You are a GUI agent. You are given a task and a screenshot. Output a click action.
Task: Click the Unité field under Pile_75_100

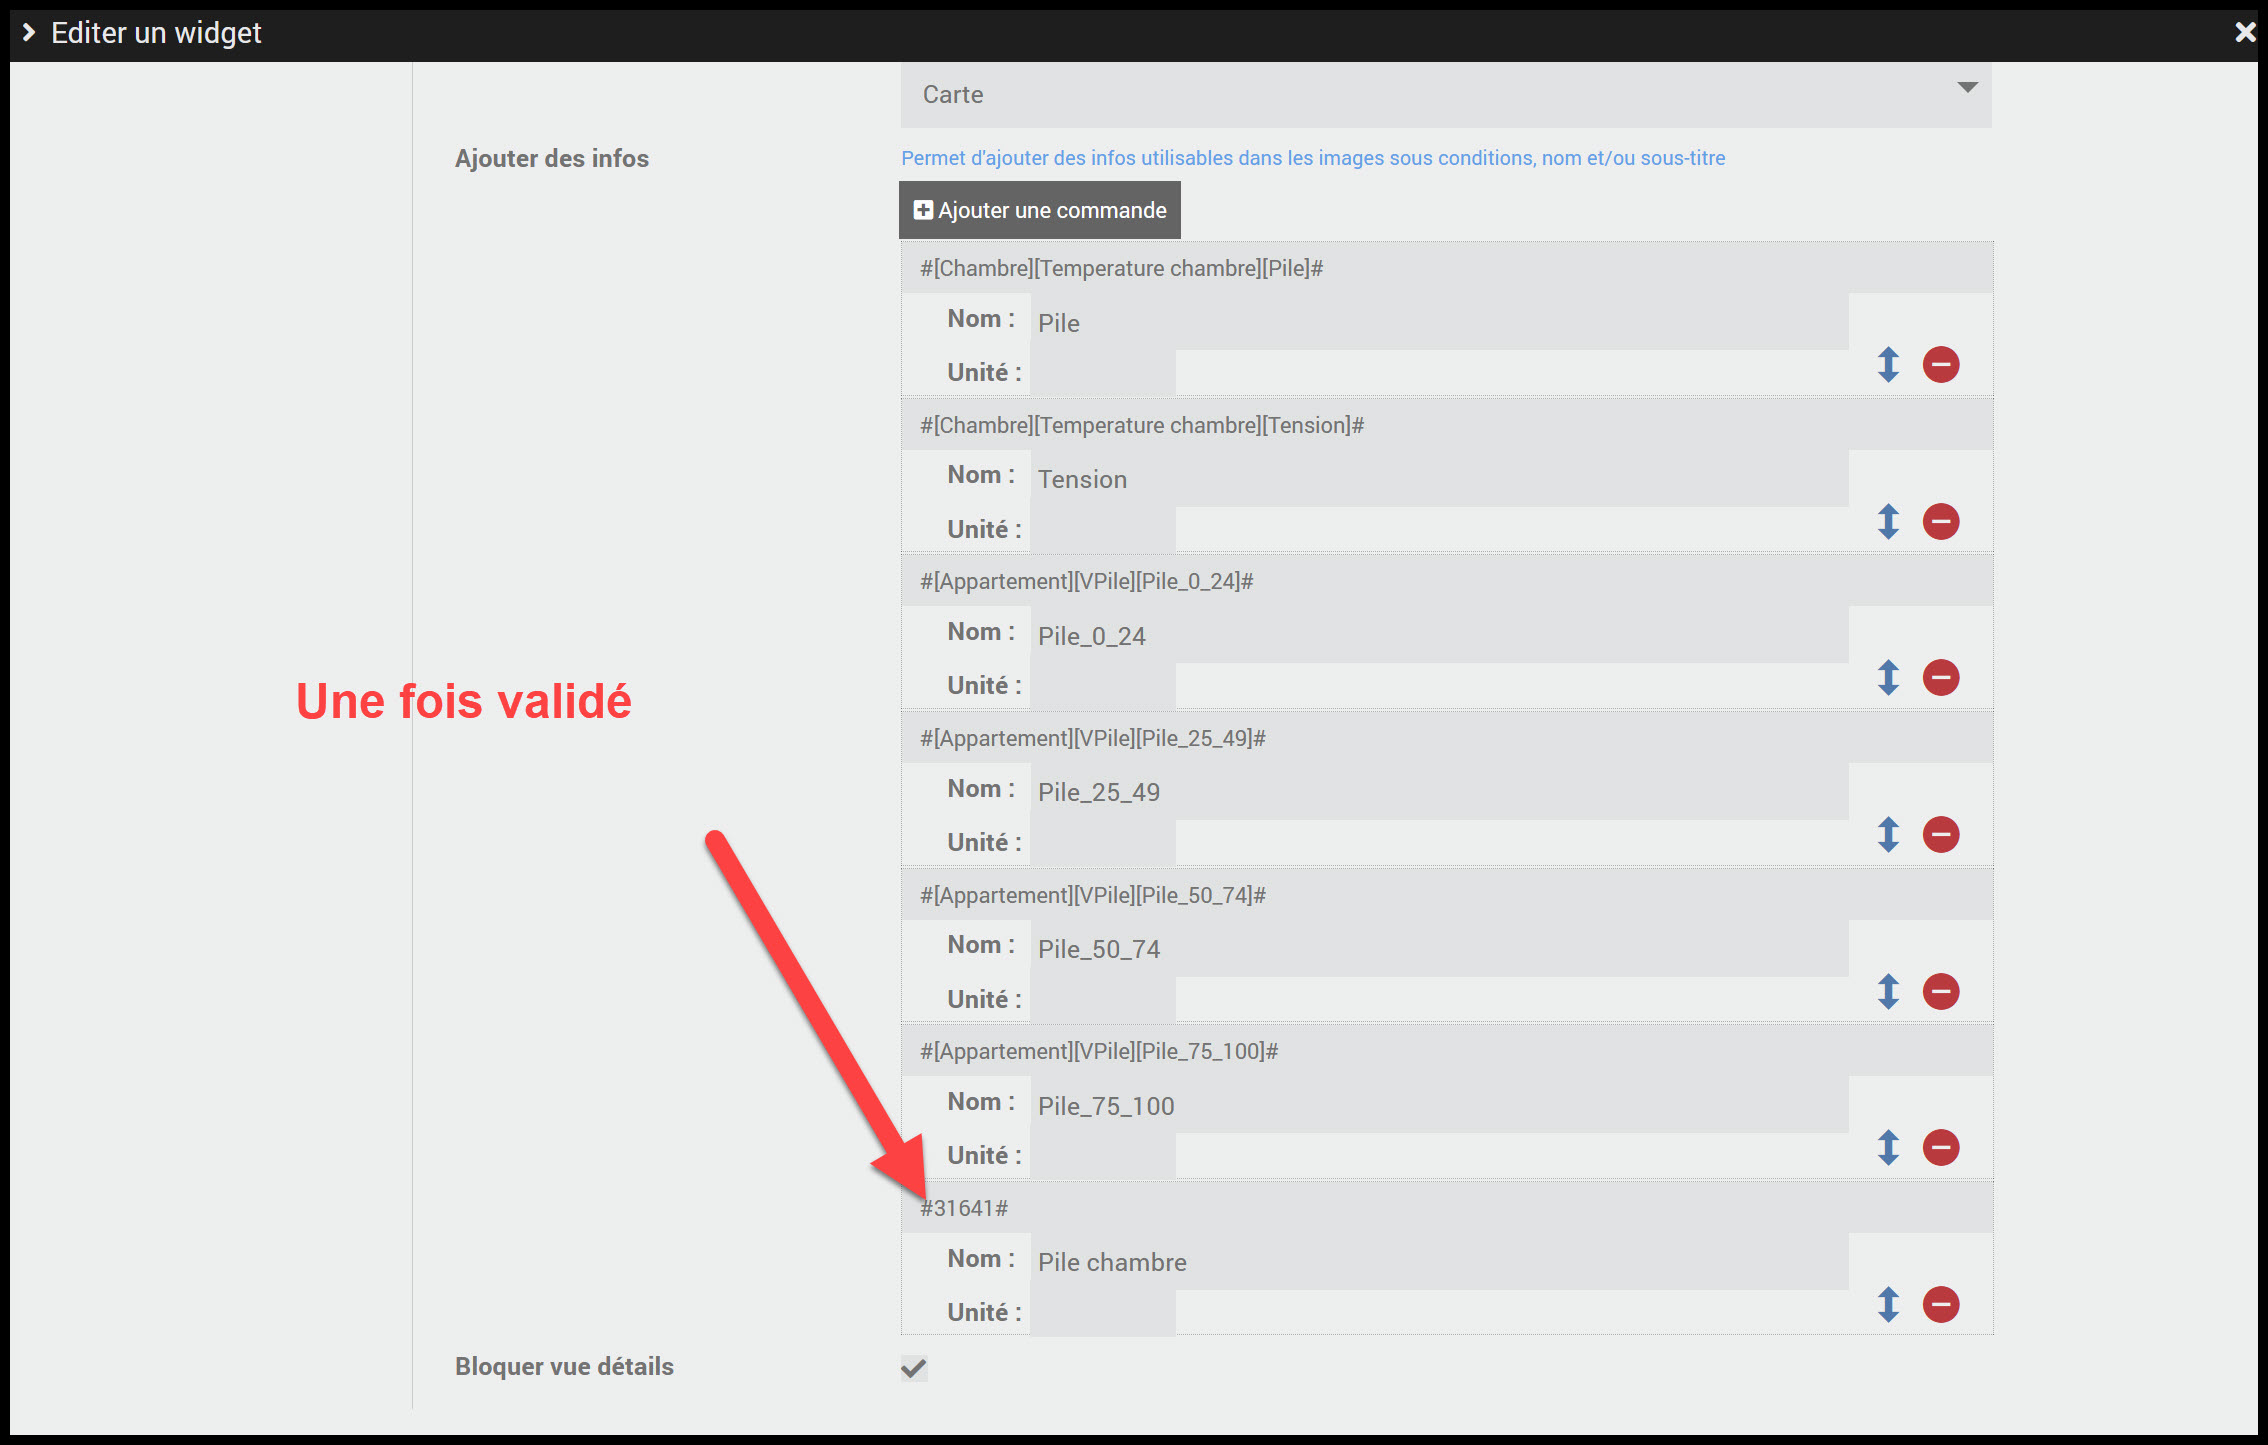pyautogui.click(x=1102, y=1156)
